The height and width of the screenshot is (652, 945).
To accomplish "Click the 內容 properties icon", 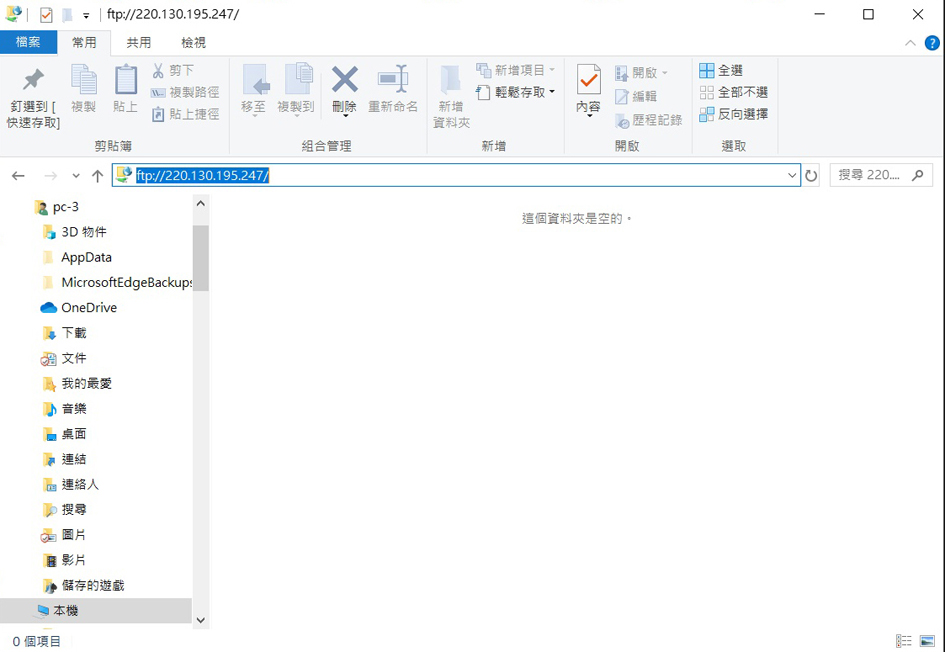I will 588,80.
